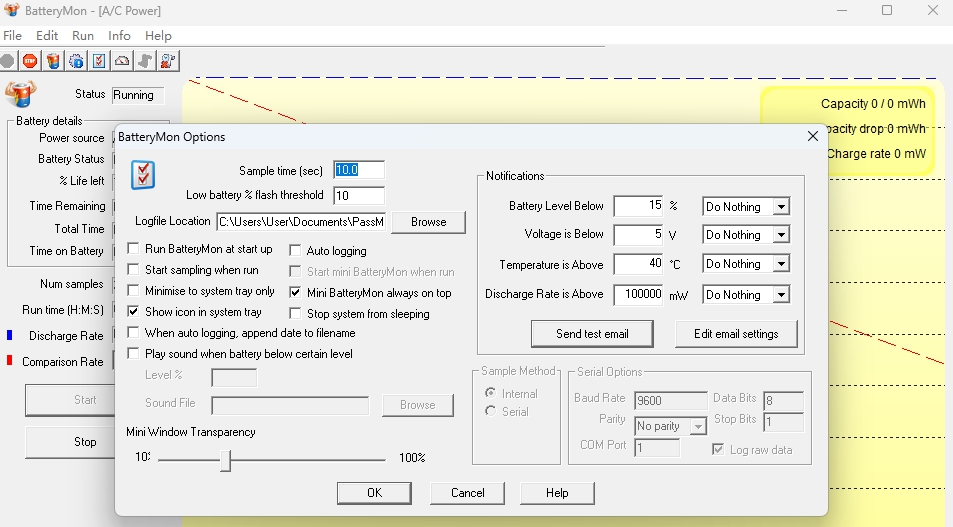The image size is (953, 527).
Task: Tick the Auto logging checkbox
Action: point(296,251)
